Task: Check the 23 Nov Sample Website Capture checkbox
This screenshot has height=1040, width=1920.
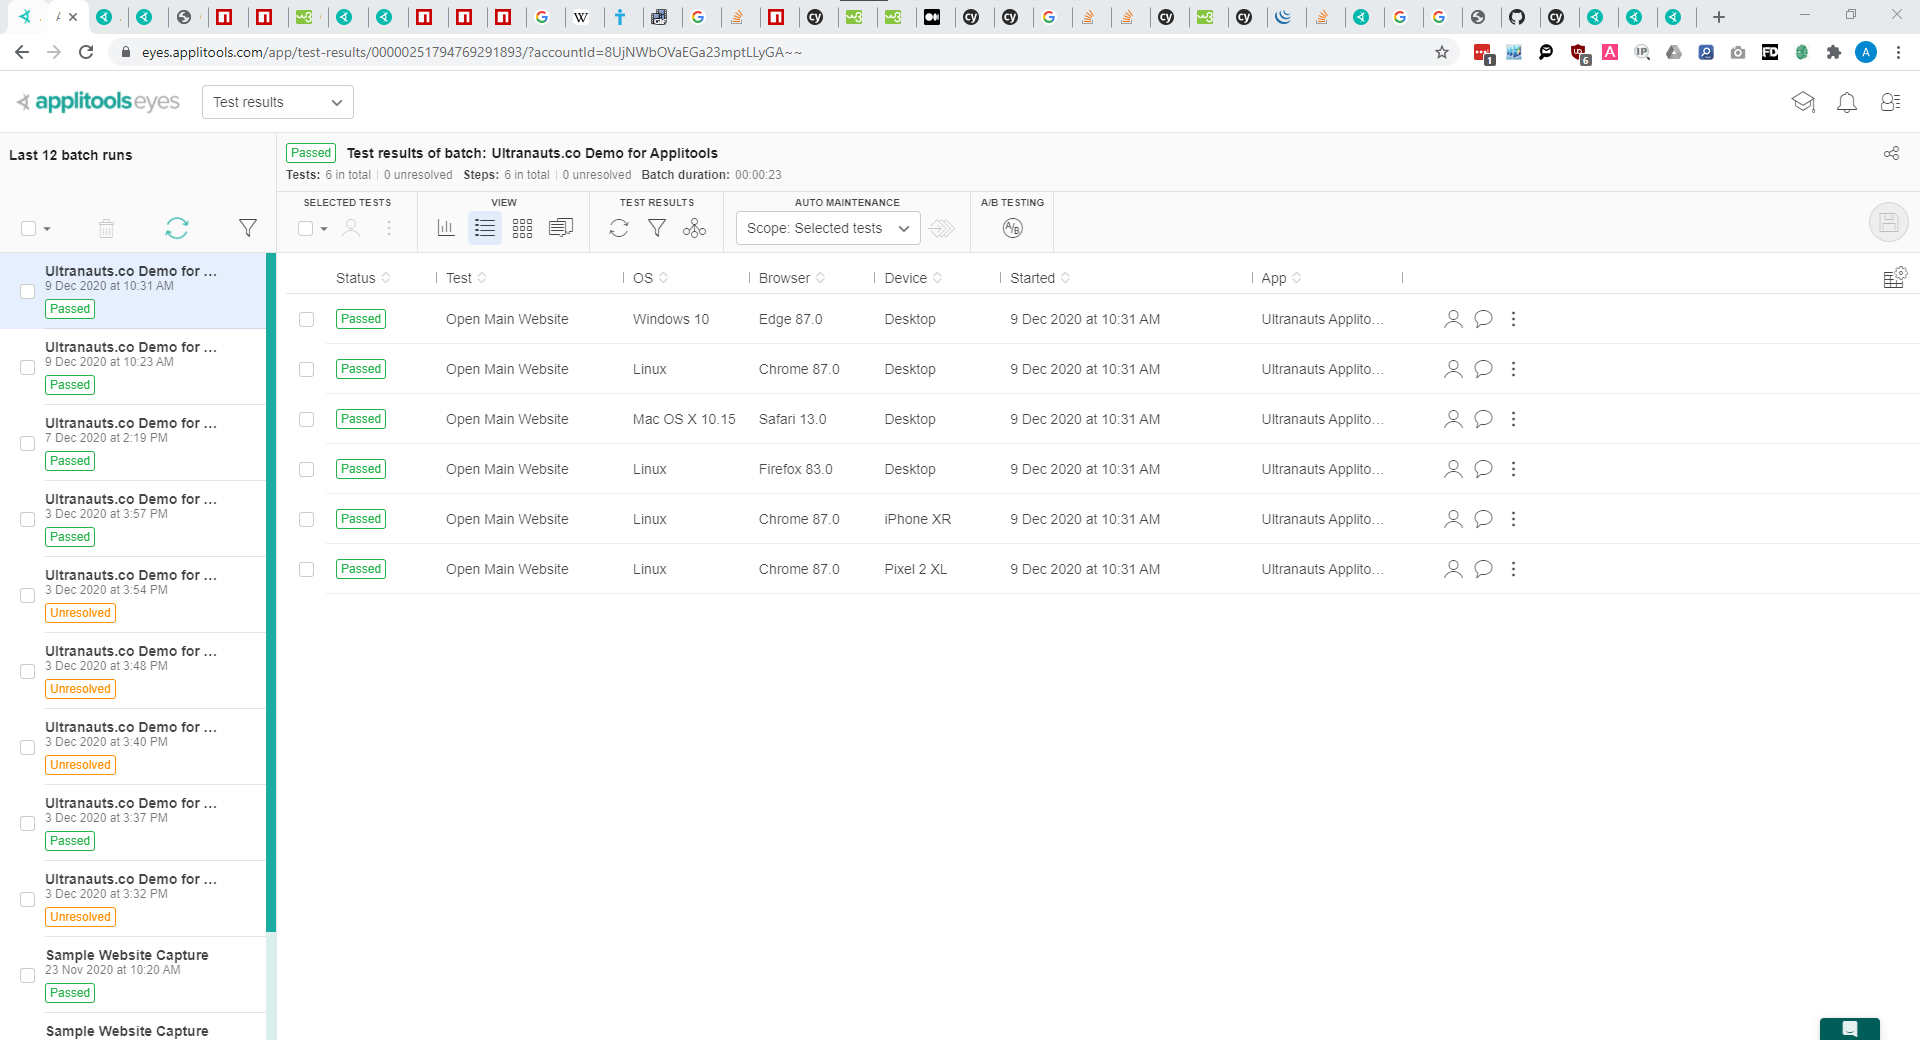Action: pos(28,975)
